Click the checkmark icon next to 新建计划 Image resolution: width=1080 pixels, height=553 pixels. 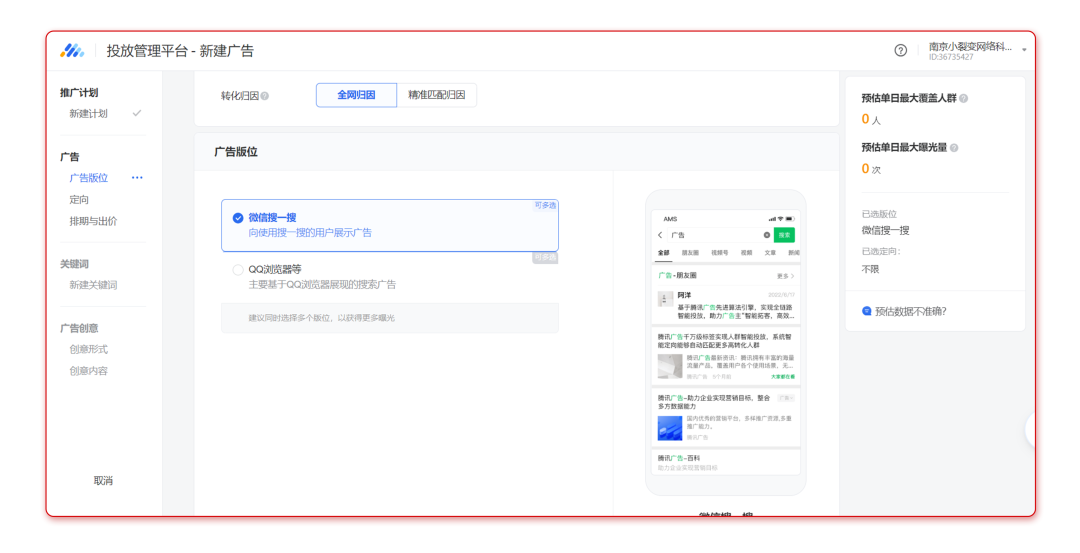(137, 114)
